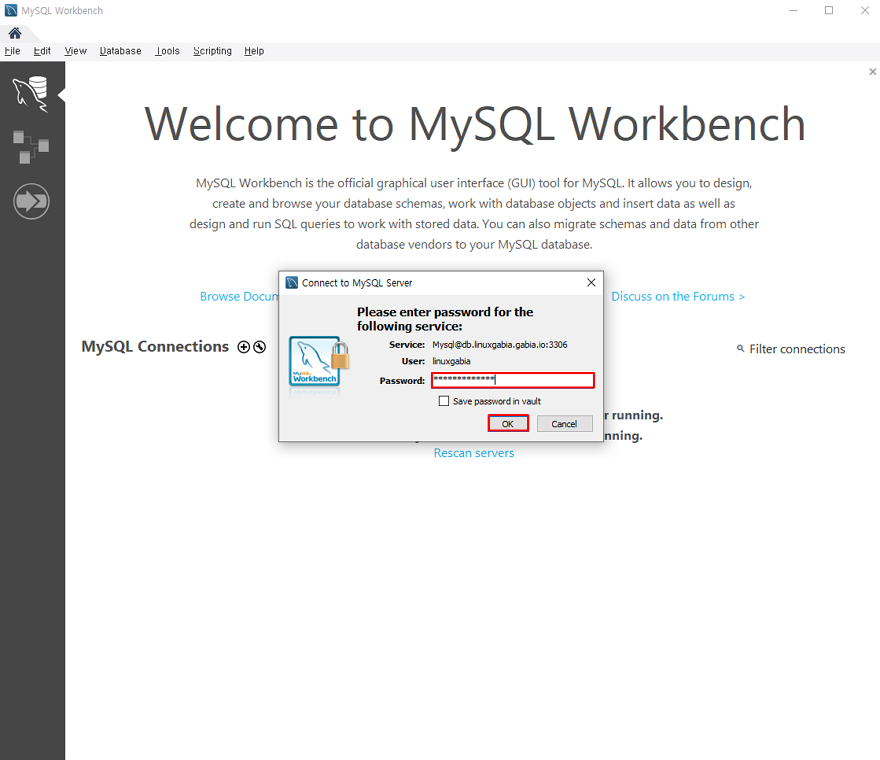Open the Database menu

(x=121, y=51)
